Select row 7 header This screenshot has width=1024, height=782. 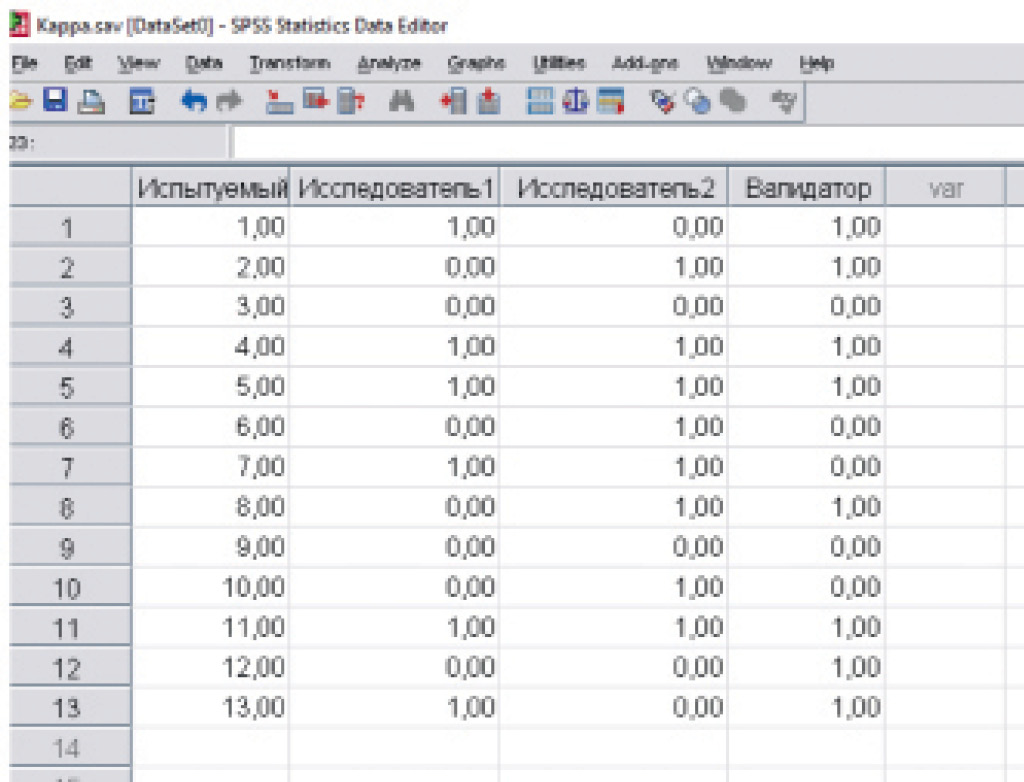point(68,467)
